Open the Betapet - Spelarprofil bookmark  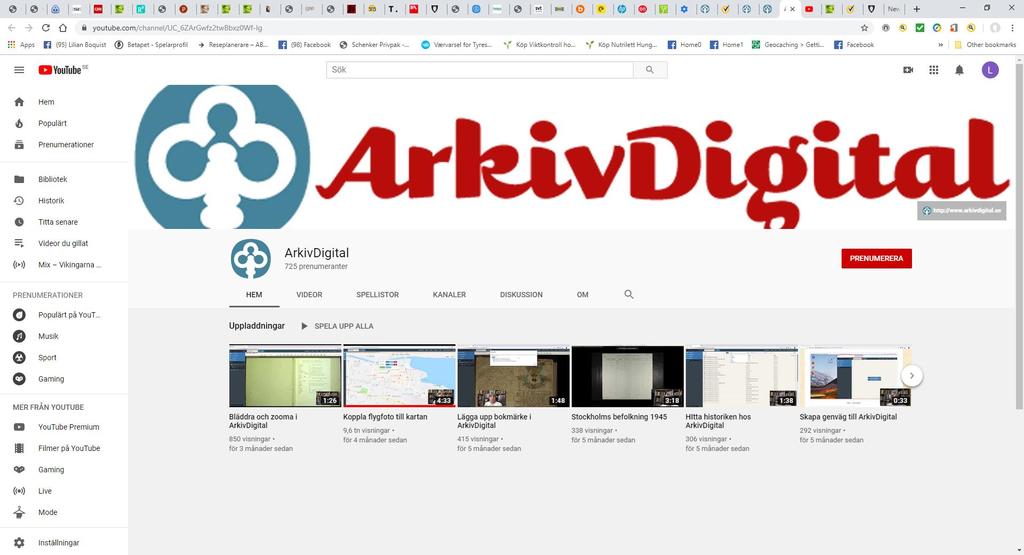[x=152, y=45]
